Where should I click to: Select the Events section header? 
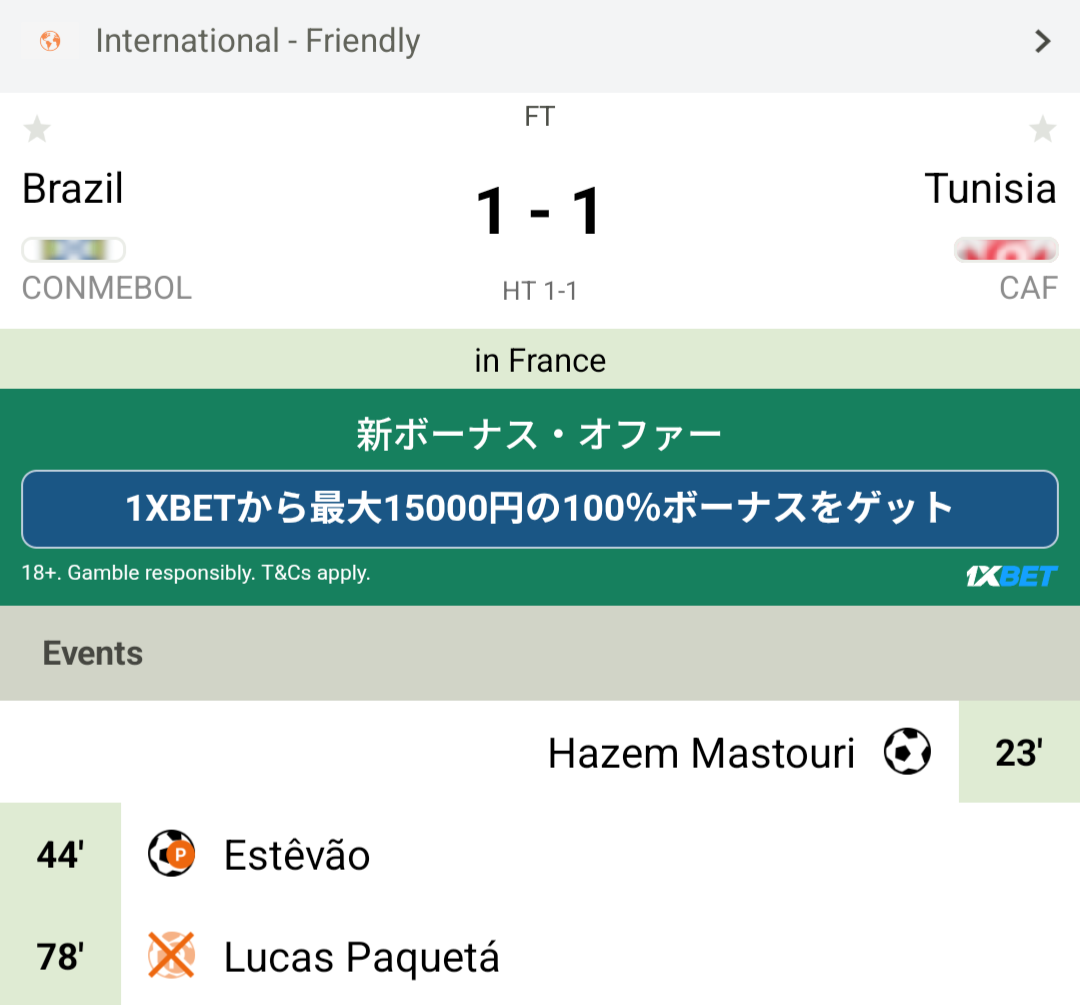coord(93,654)
